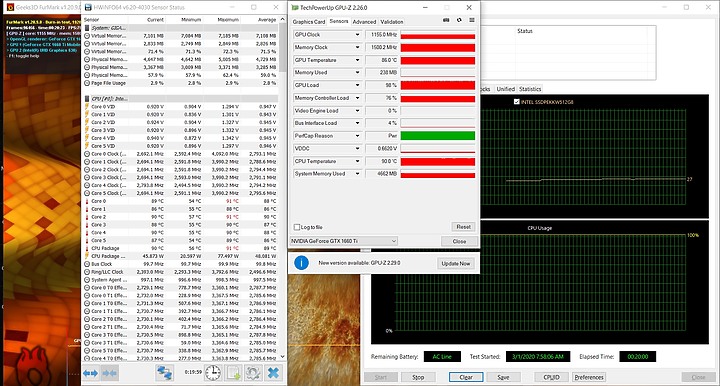720x386 pixels.
Task: Click the Remaining Battery AC Line field
Action: click(x=442, y=357)
